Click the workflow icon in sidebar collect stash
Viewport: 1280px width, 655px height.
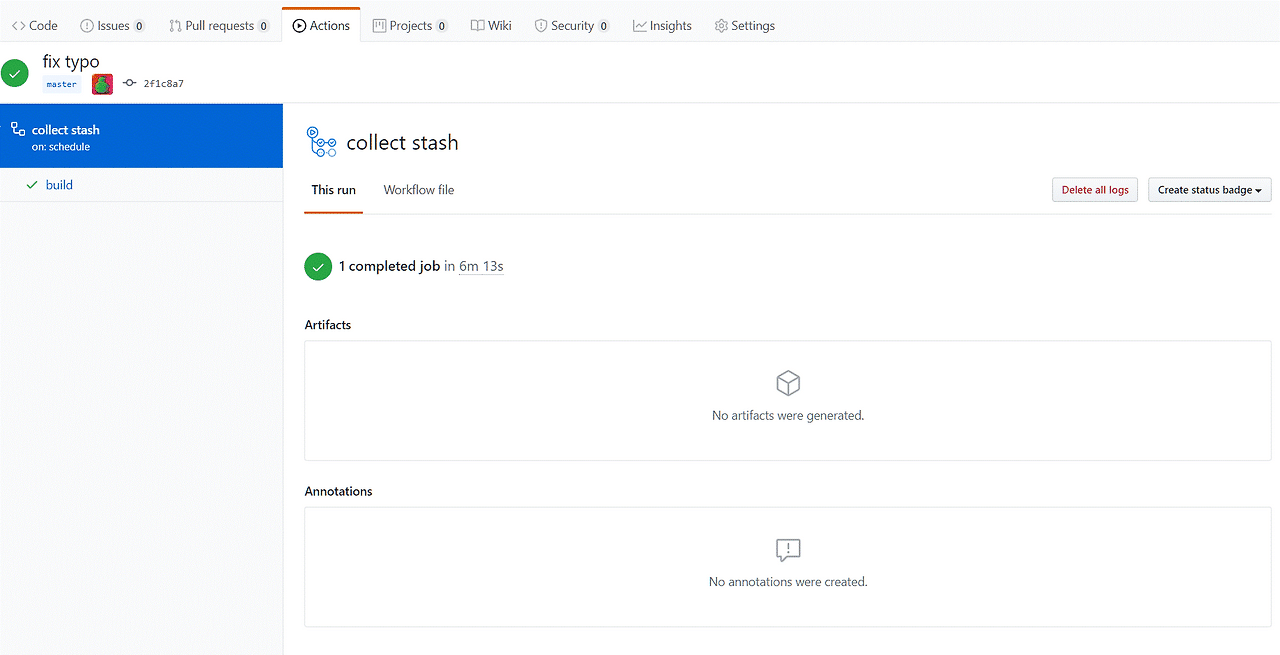pyautogui.click(x=18, y=129)
